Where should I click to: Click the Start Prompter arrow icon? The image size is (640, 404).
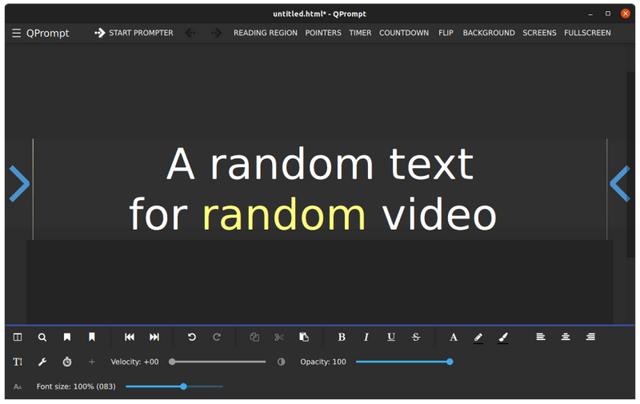100,33
